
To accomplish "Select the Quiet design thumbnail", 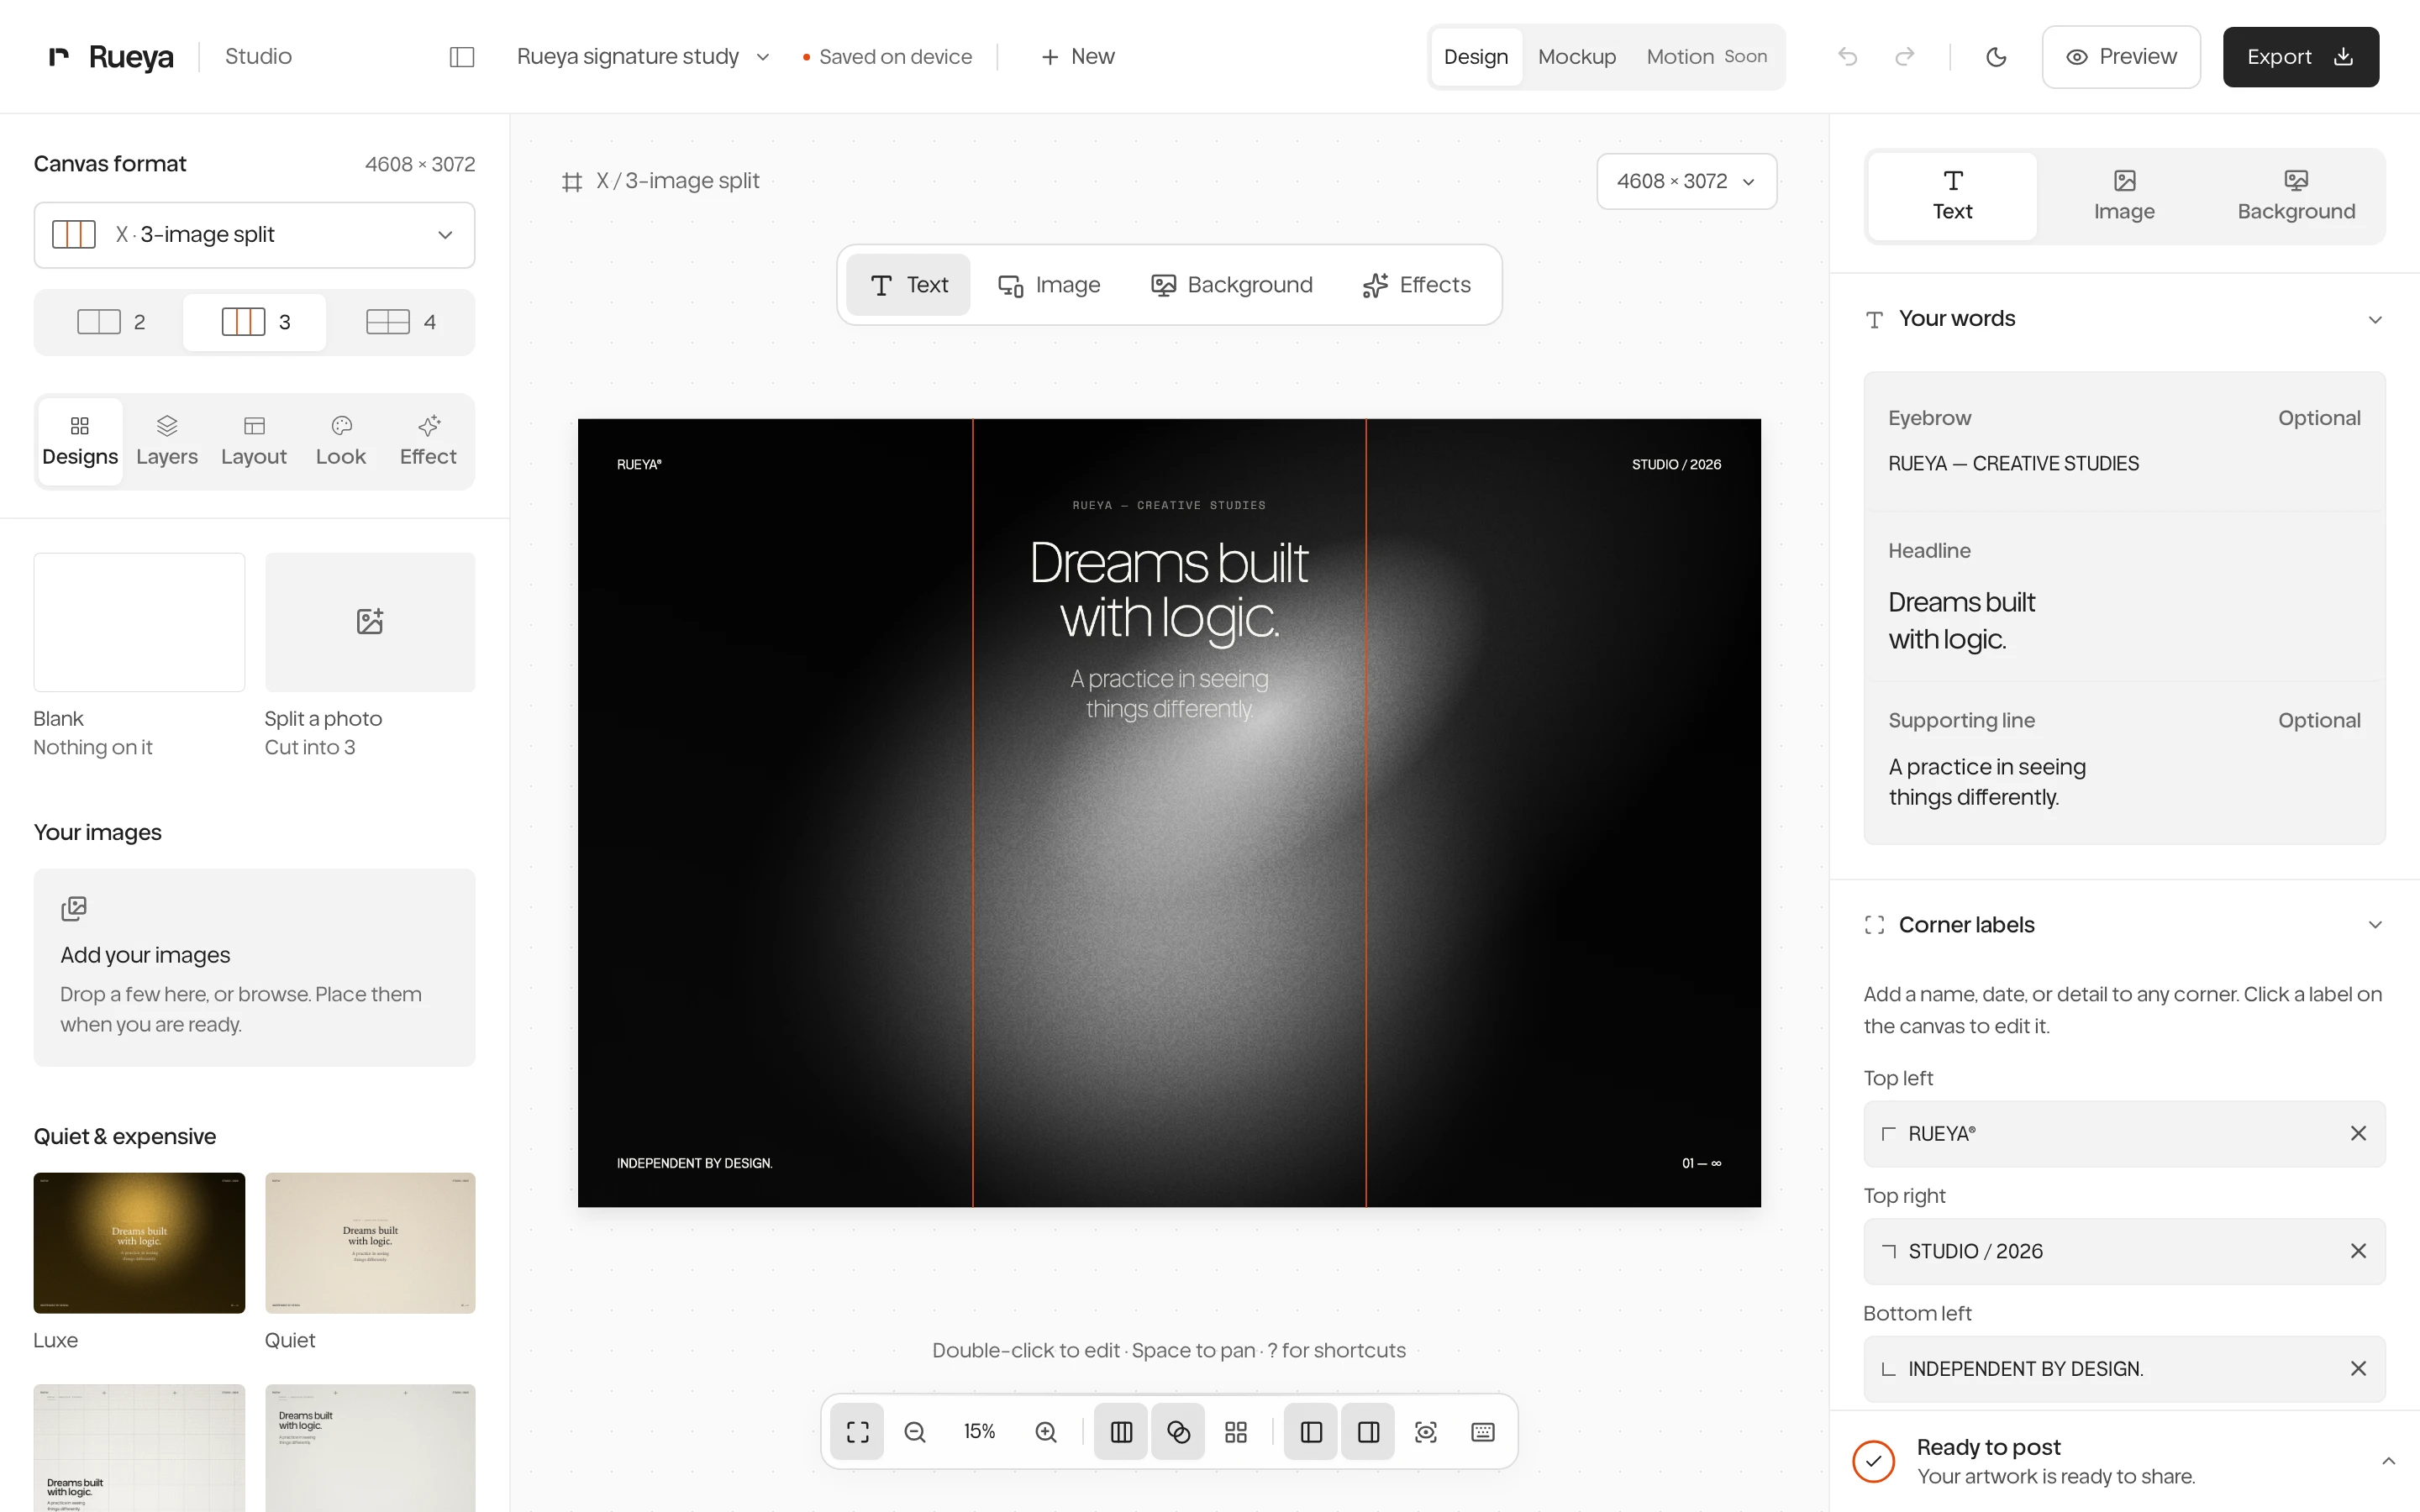I will click(x=370, y=1243).
